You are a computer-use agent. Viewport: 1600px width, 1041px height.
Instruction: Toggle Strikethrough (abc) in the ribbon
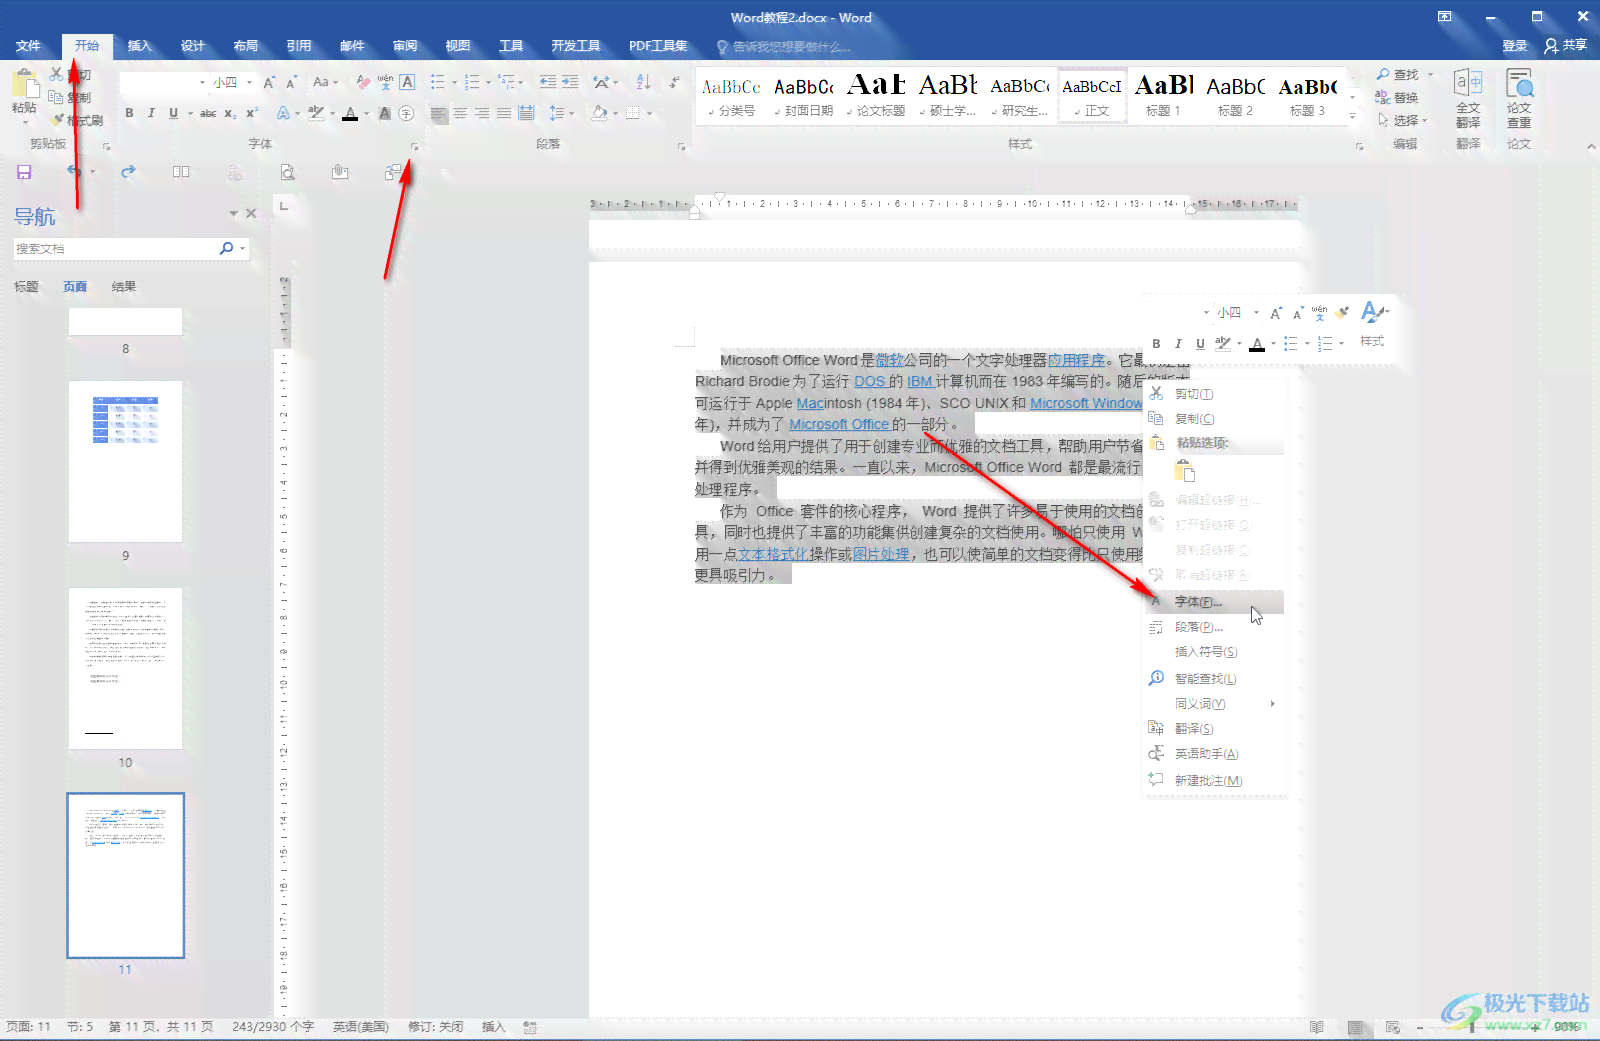tap(208, 113)
